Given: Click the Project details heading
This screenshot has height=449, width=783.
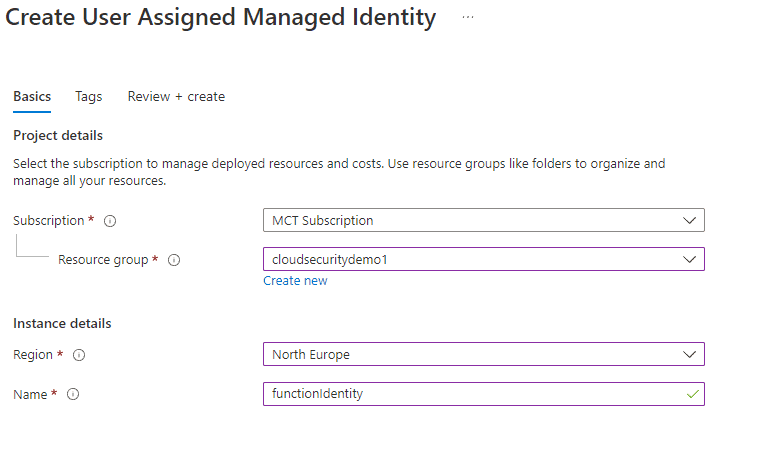Looking at the screenshot, I should pyautogui.click(x=58, y=135).
